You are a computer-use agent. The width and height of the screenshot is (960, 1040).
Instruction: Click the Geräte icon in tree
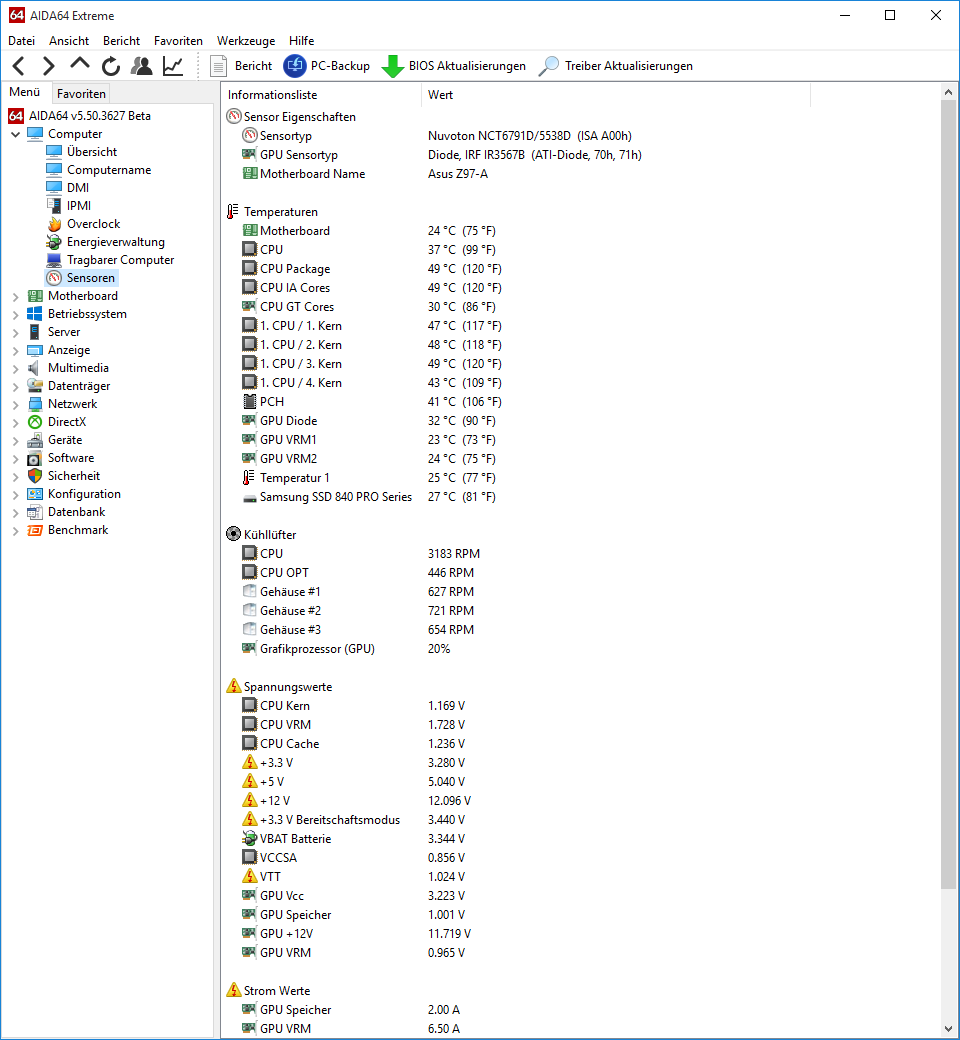35,440
